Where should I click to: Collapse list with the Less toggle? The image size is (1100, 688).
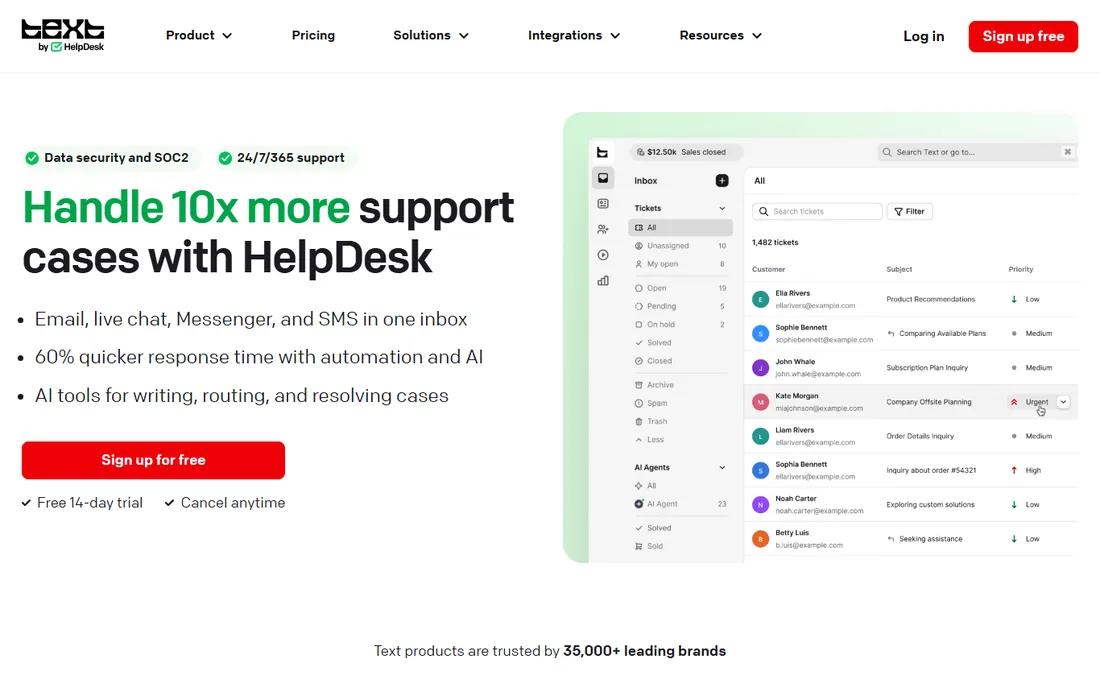[x=649, y=439]
